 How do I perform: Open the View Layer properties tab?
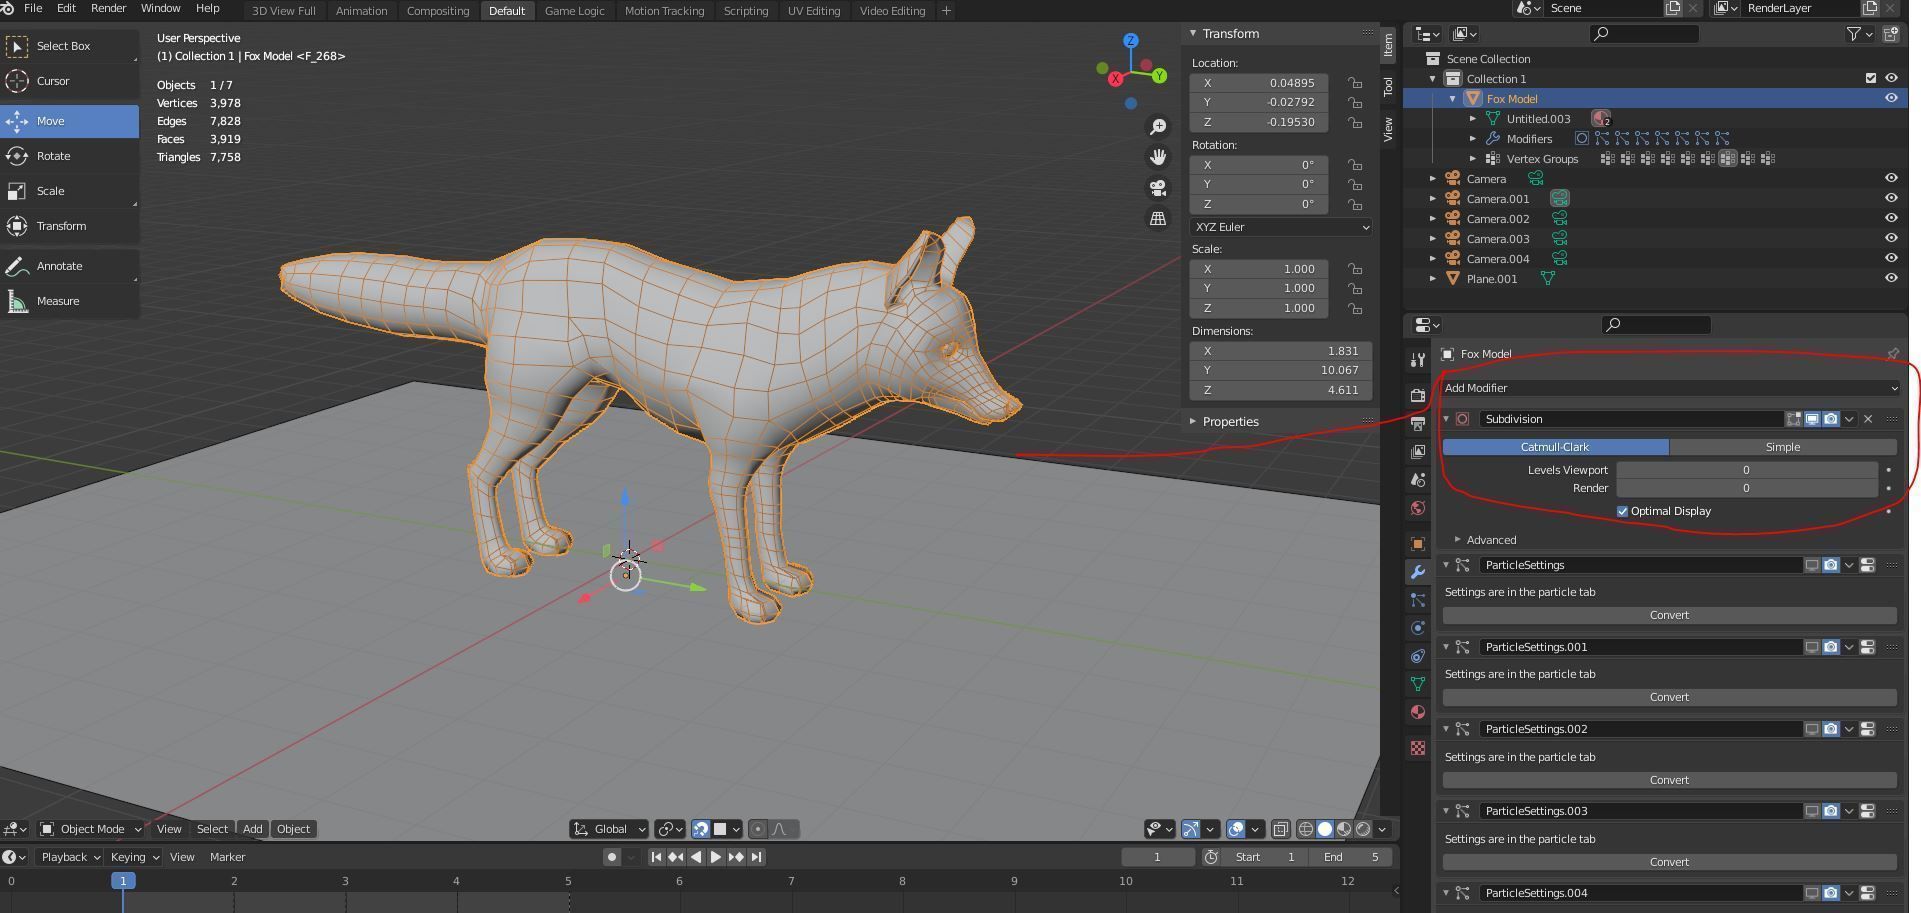1417,452
